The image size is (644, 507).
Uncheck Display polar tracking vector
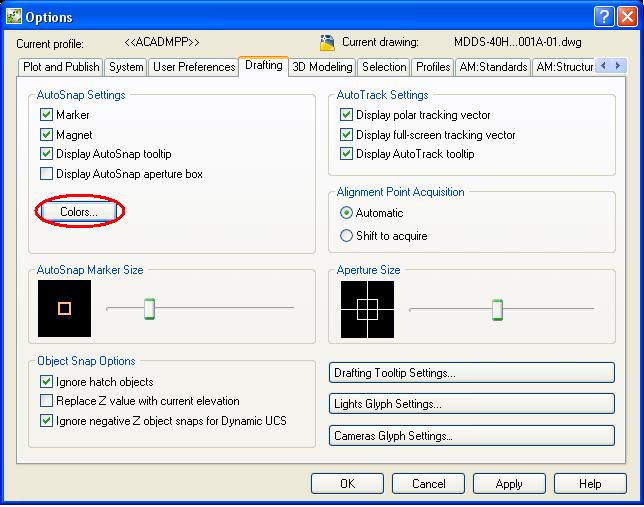[x=346, y=115]
